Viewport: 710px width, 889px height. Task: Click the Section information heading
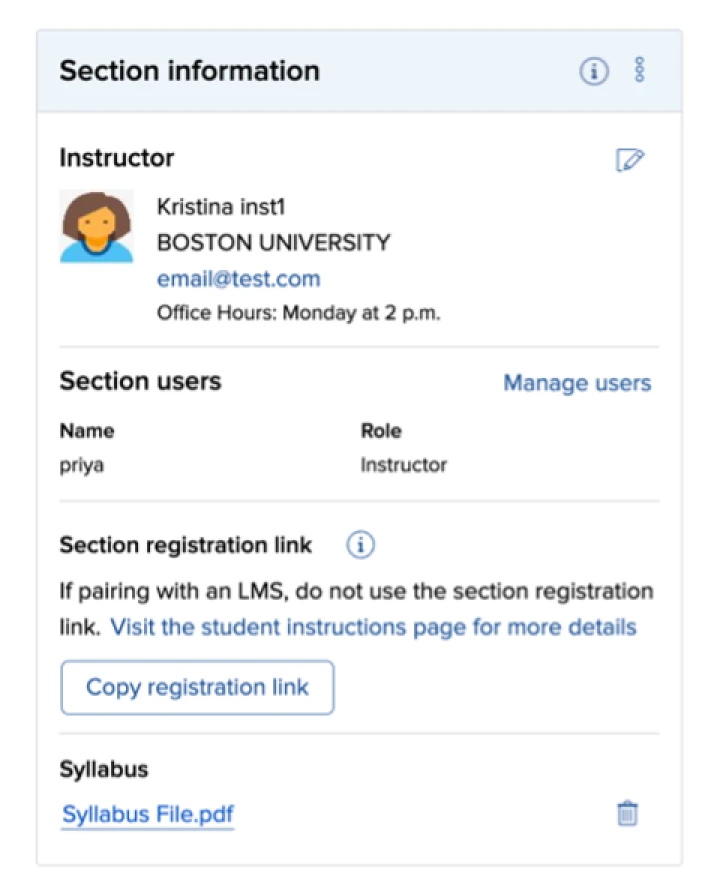click(x=189, y=71)
